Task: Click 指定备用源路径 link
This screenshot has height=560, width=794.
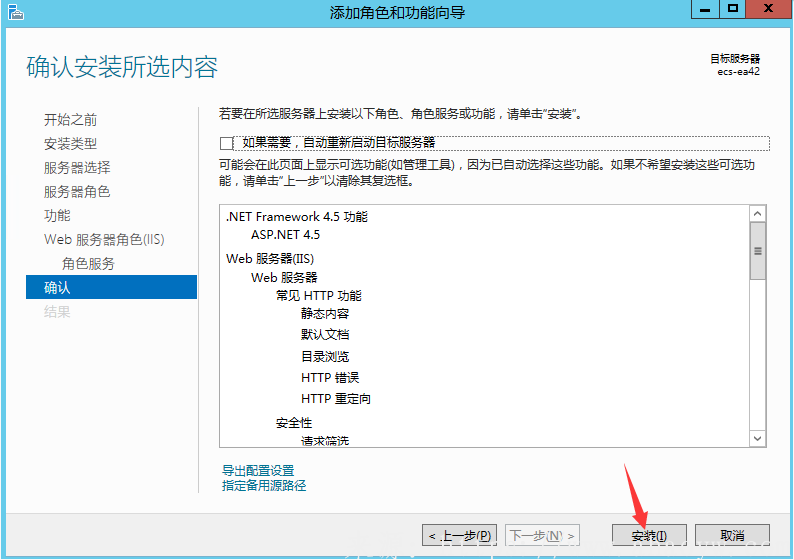Action: click(264, 486)
